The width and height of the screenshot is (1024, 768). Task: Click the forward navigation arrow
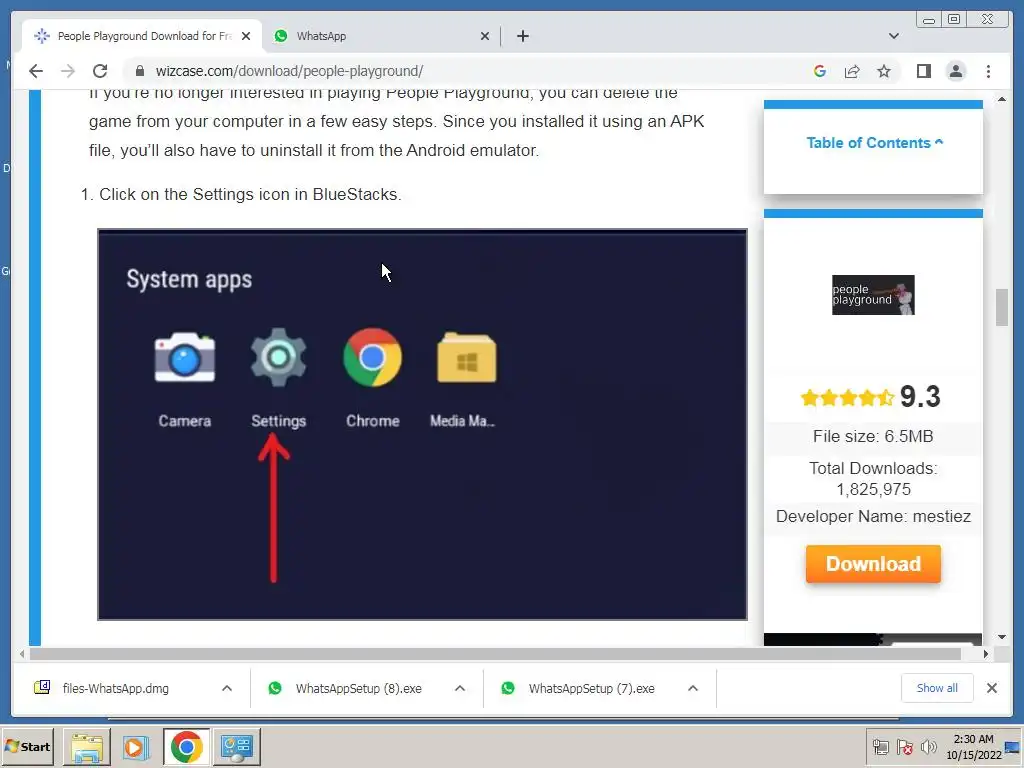coord(68,71)
